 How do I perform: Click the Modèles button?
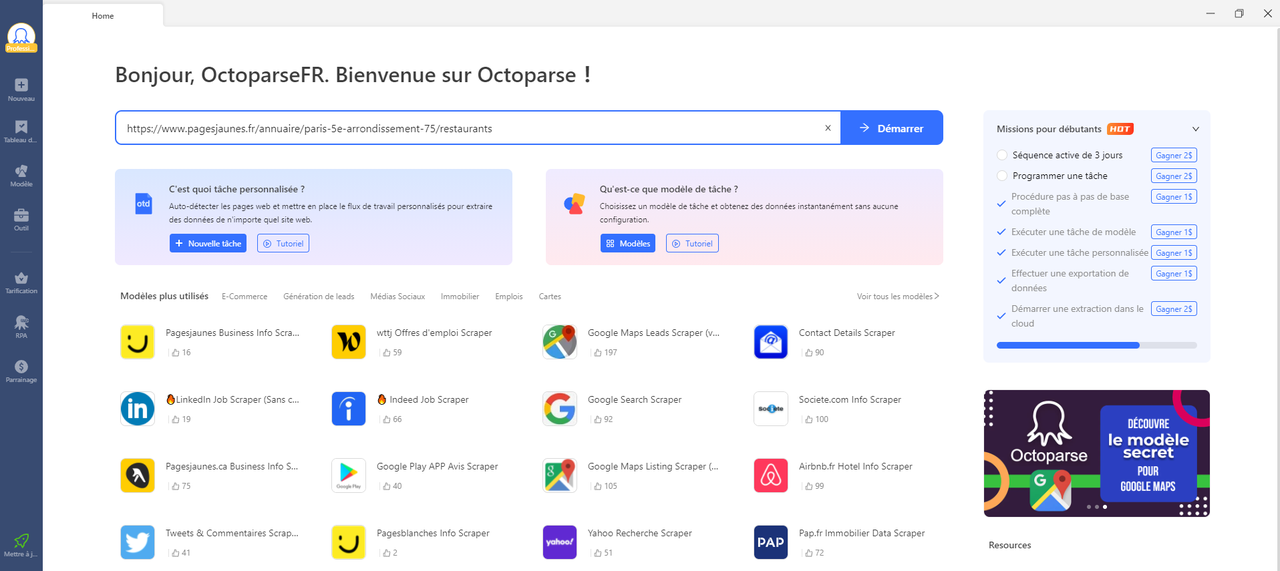pyautogui.click(x=628, y=243)
